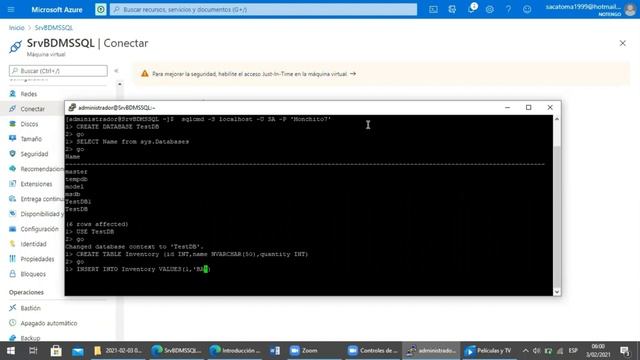
Task: Click the CREATE TABLE Inventory line
Action: point(187,254)
